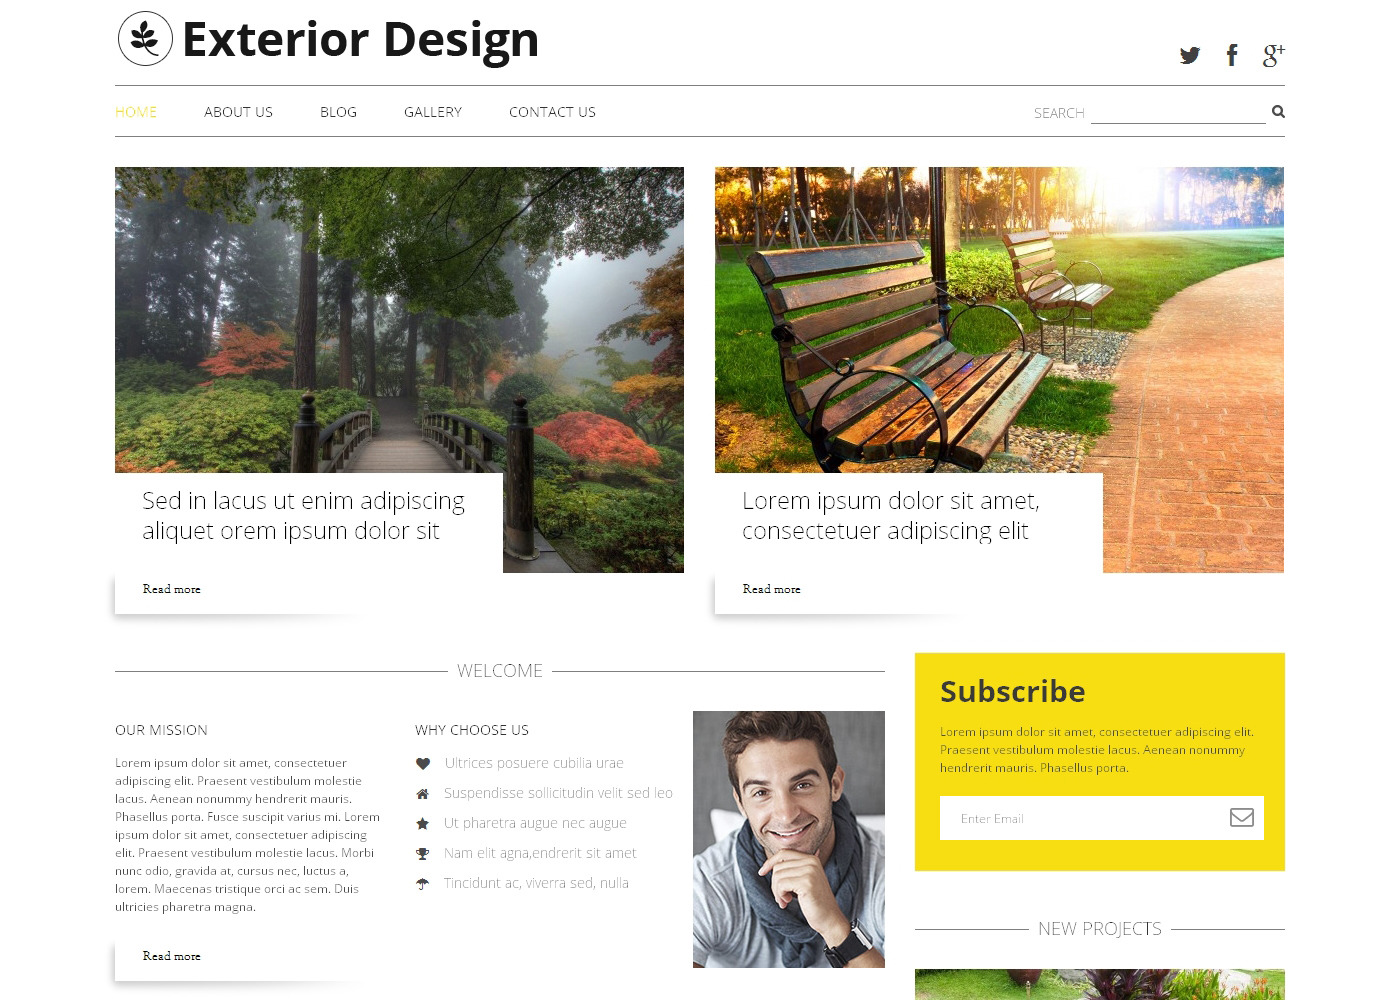This screenshot has height=1000, width=1400.
Task: Click Read more under Our Mission
Action: point(171,956)
